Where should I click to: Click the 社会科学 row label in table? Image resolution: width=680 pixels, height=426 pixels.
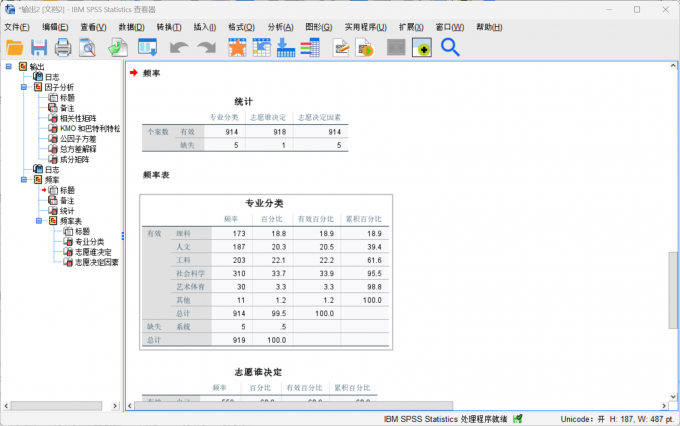pos(190,273)
